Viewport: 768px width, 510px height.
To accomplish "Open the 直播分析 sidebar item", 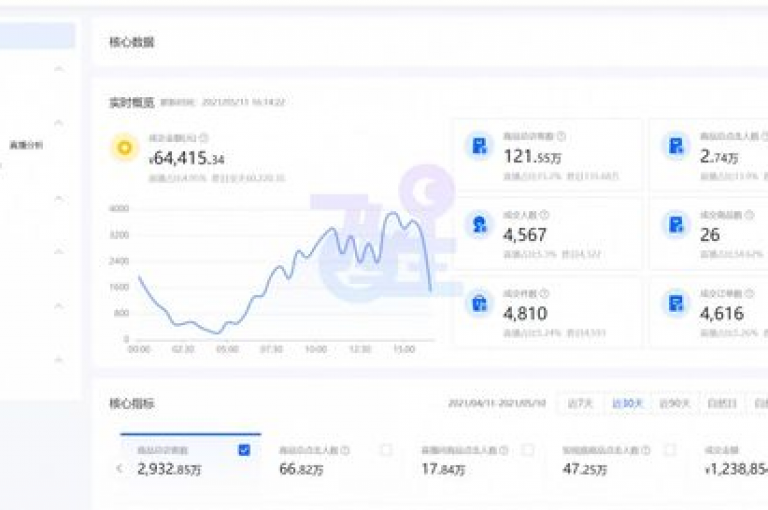I will pos(26,145).
